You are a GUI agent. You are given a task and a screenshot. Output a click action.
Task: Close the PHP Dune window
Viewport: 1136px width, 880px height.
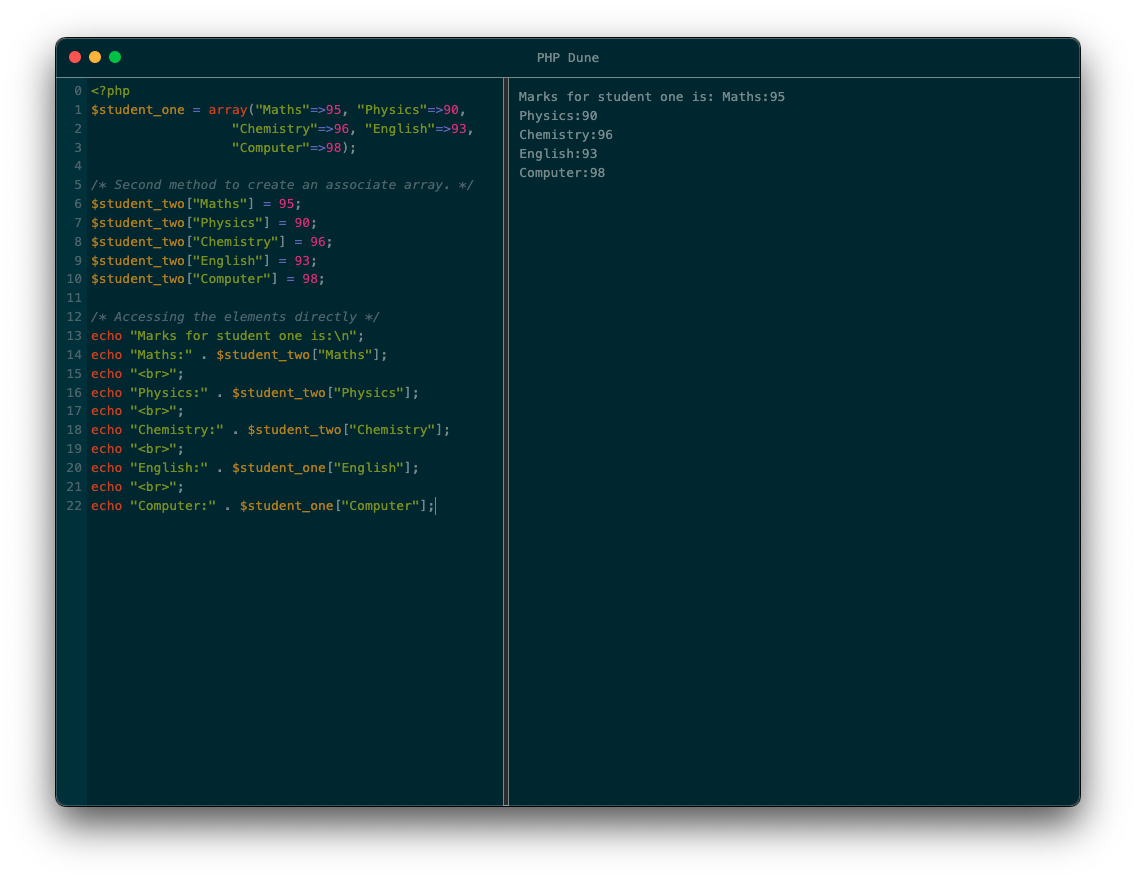click(75, 57)
